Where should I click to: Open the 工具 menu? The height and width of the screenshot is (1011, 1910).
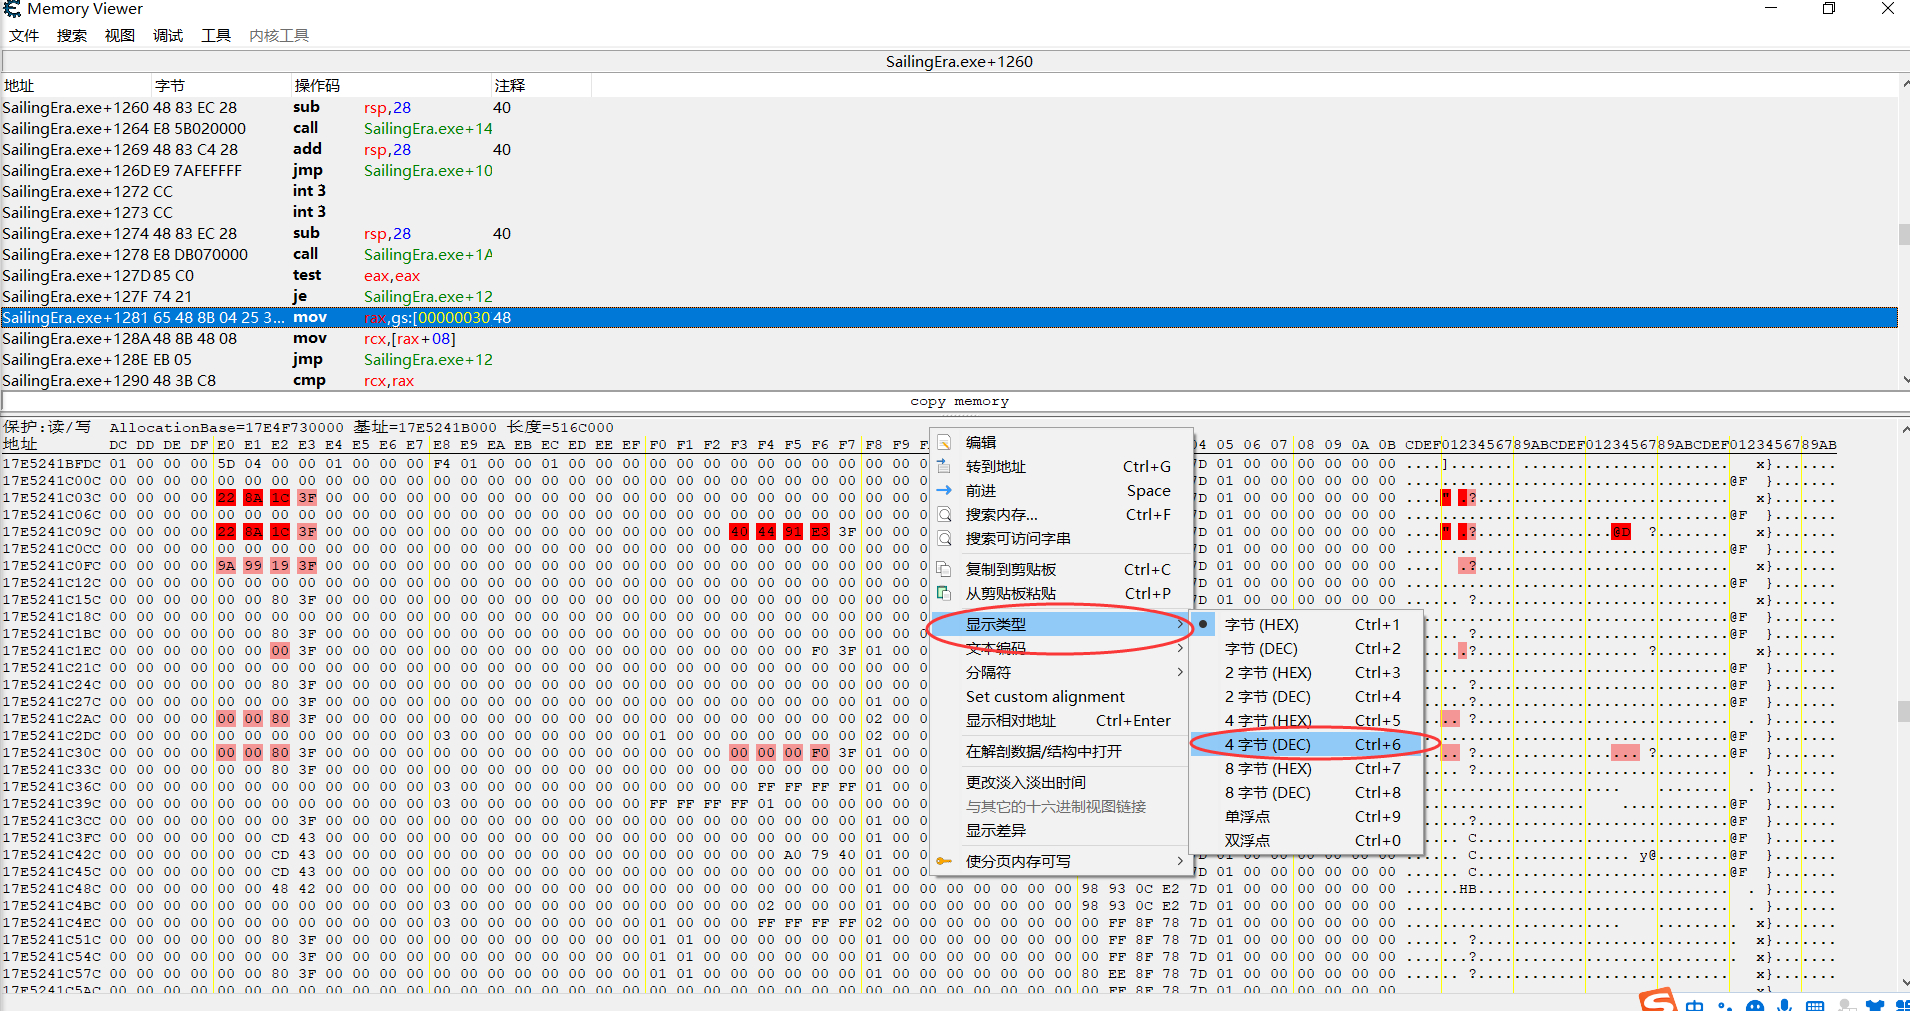pyautogui.click(x=216, y=35)
